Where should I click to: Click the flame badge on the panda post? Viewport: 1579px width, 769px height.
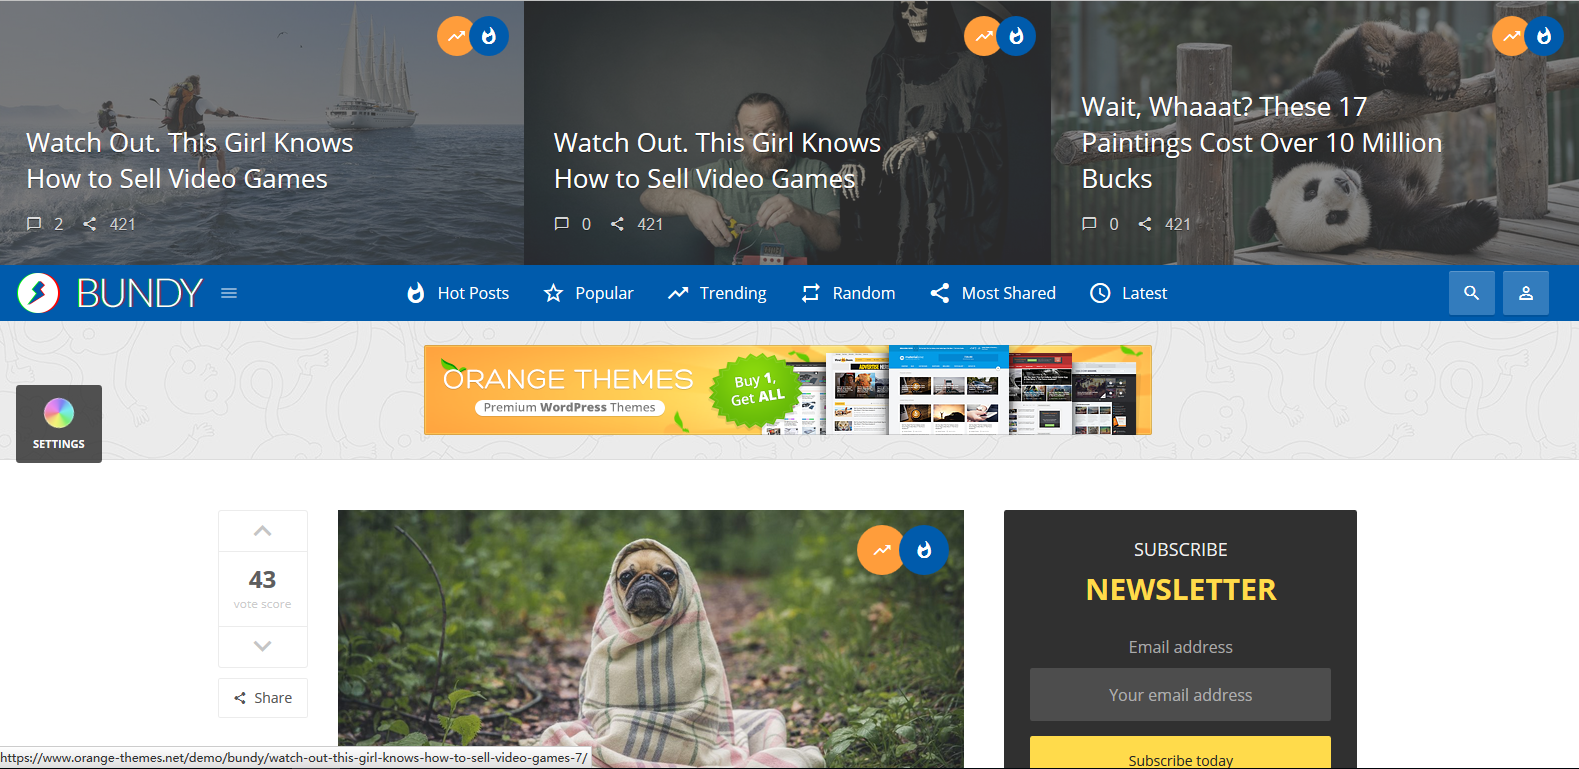[x=1544, y=37]
